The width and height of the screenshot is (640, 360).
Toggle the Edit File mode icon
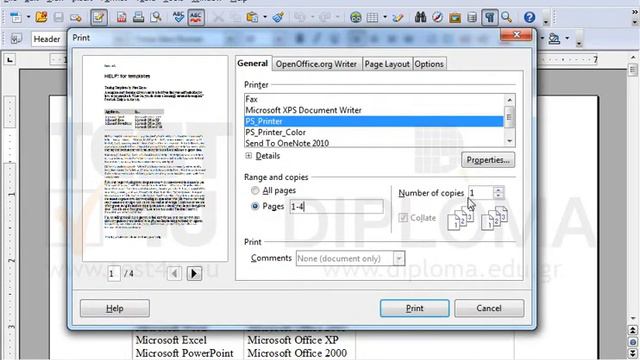pyautogui.click(x=99, y=17)
